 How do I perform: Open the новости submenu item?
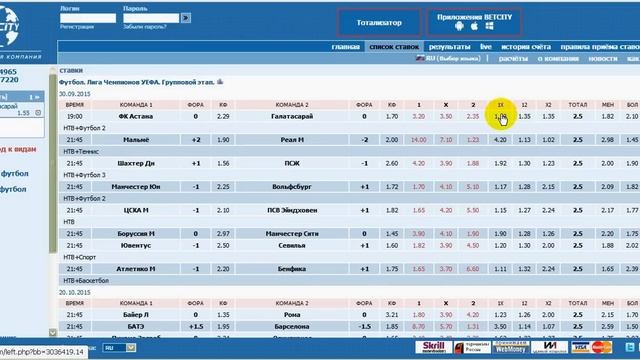point(603,58)
